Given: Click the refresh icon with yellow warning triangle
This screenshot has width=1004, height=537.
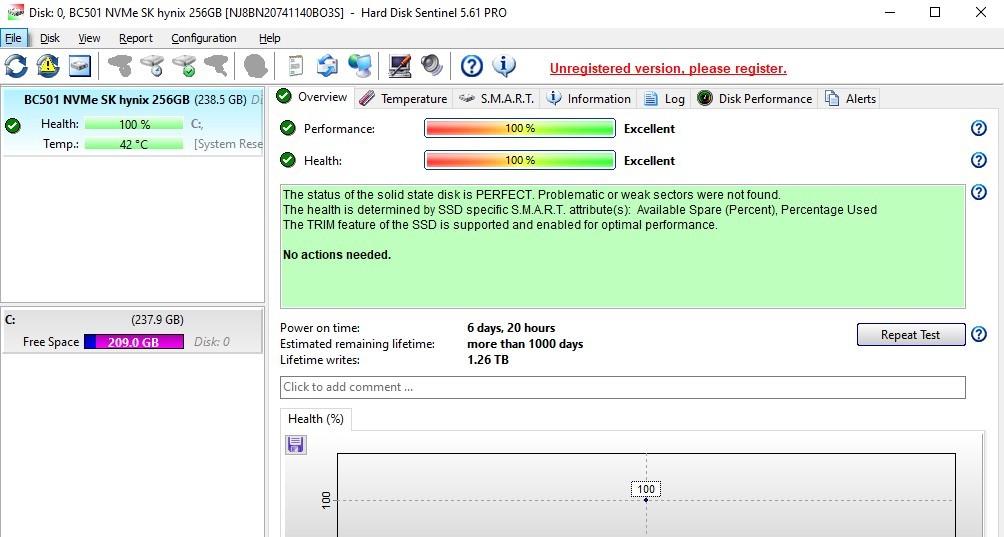Looking at the screenshot, I should [48, 65].
